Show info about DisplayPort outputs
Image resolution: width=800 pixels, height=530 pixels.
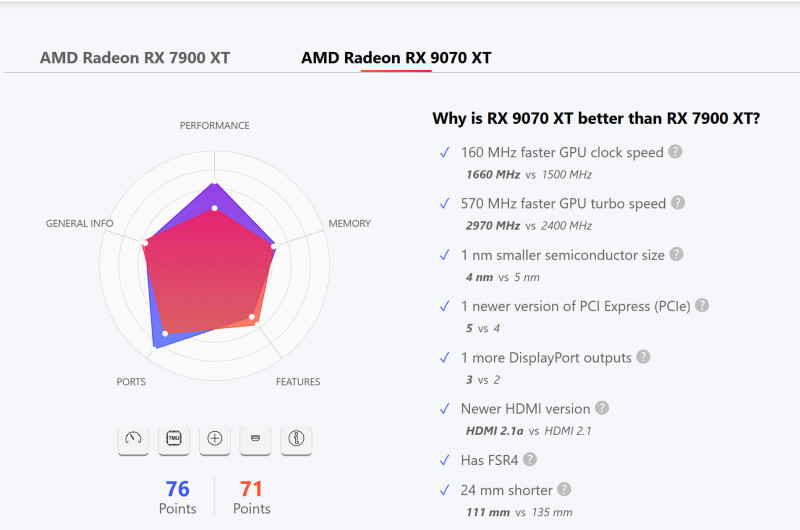point(644,357)
